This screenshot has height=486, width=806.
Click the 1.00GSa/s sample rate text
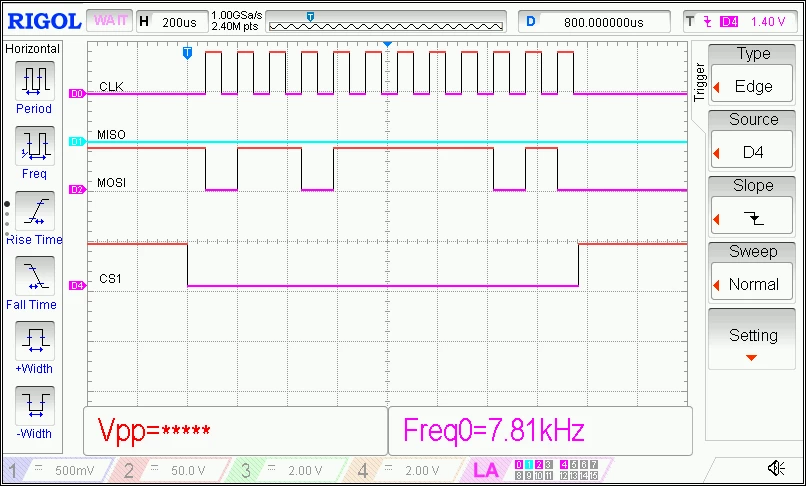(237, 16)
